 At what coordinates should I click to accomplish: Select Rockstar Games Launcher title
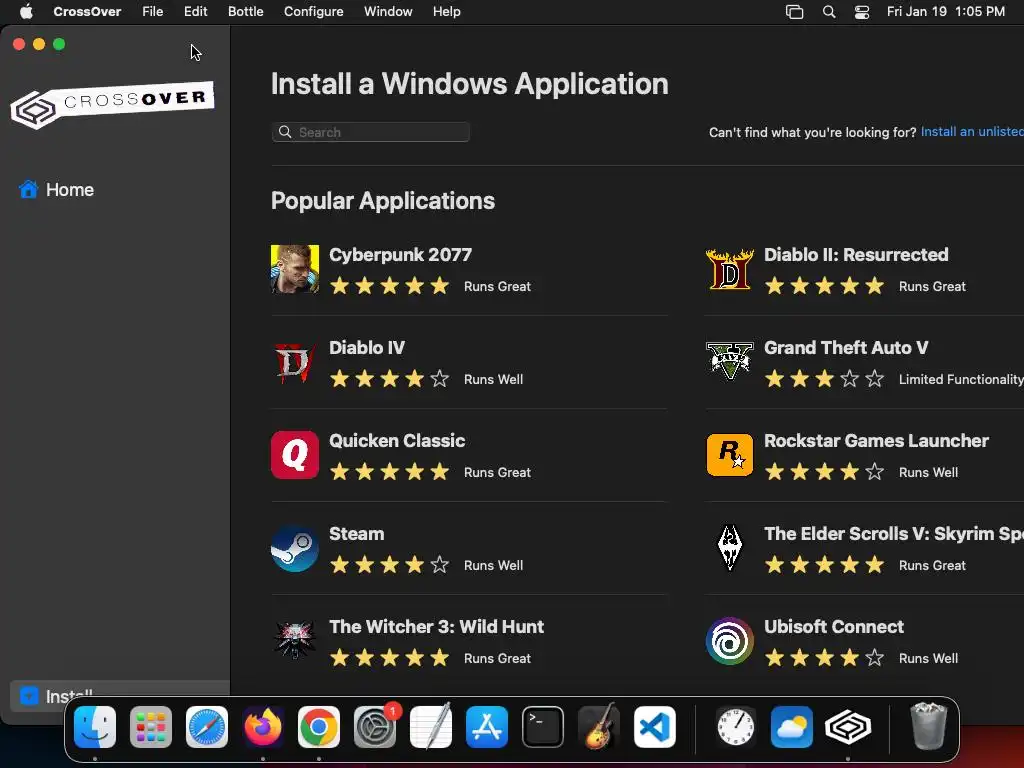click(x=876, y=441)
